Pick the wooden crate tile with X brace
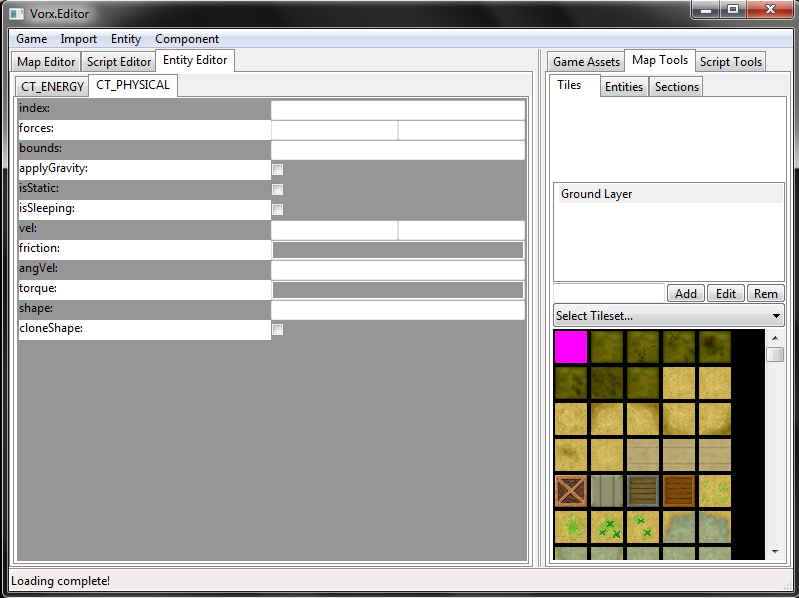The width and height of the screenshot is (799, 598). (x=571, y=491)
